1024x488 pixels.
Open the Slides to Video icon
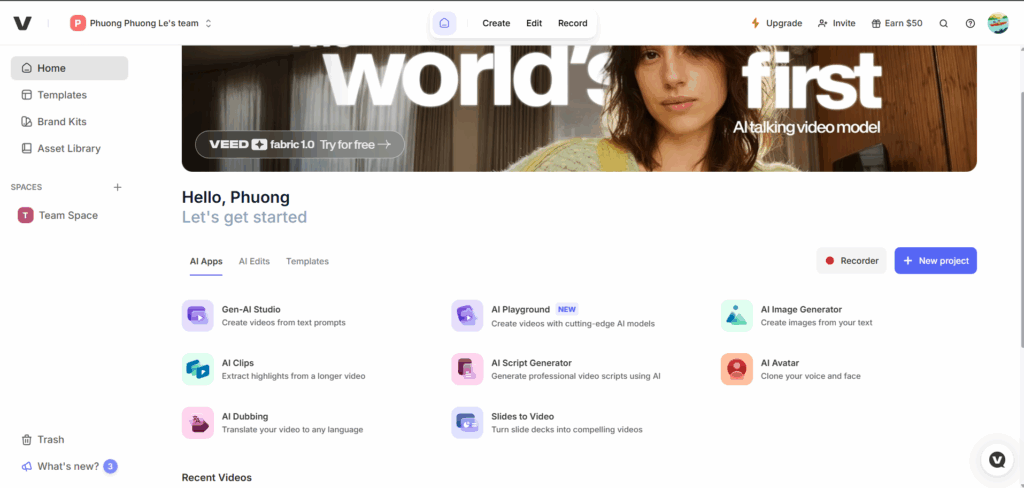pos(467,422)
